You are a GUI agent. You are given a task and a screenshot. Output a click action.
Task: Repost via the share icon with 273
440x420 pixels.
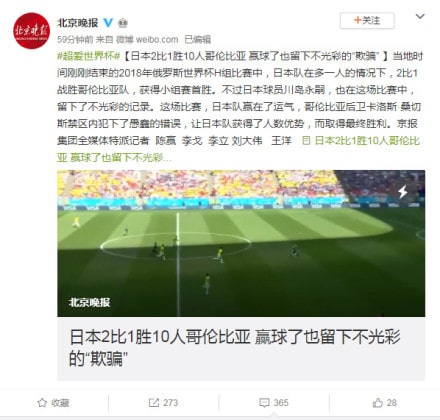point(163,403)
